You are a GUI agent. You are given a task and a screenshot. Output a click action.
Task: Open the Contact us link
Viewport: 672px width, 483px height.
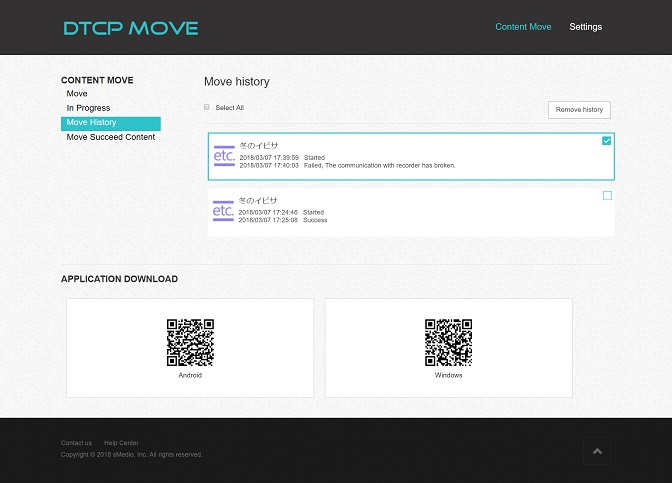point(76,443)
